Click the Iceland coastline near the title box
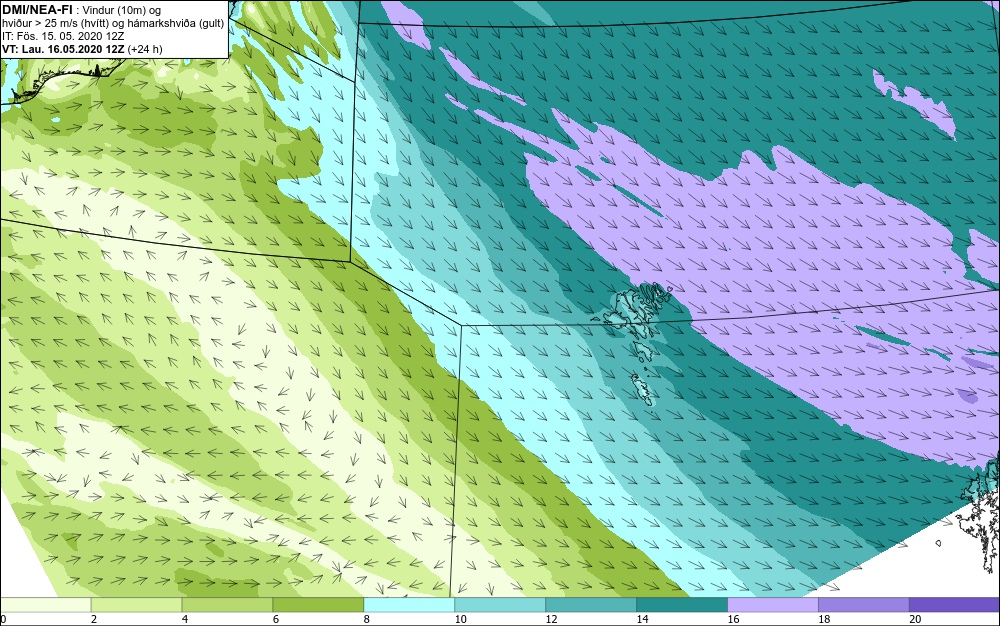Viewport: 1000px width, 626px height. click(x=61, y=81)
